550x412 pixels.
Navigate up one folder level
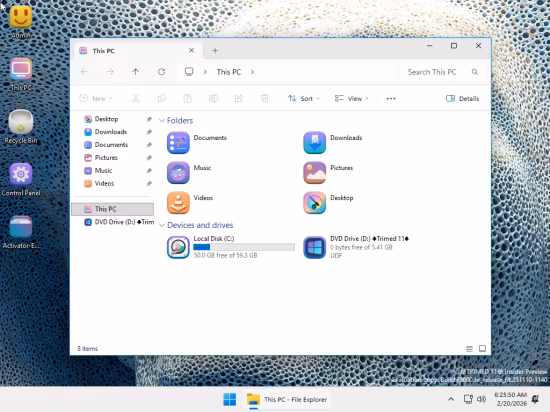[x=136, y=72]
